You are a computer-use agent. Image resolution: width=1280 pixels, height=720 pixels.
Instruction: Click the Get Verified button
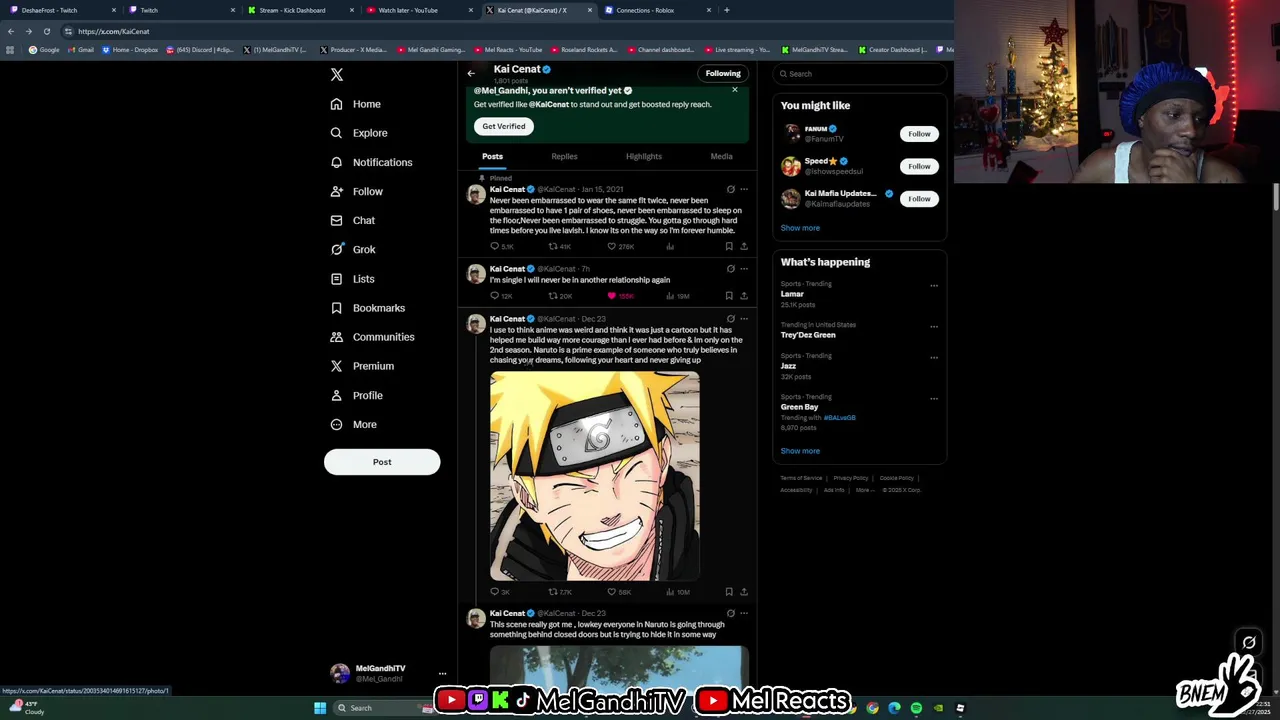[504, 126]
